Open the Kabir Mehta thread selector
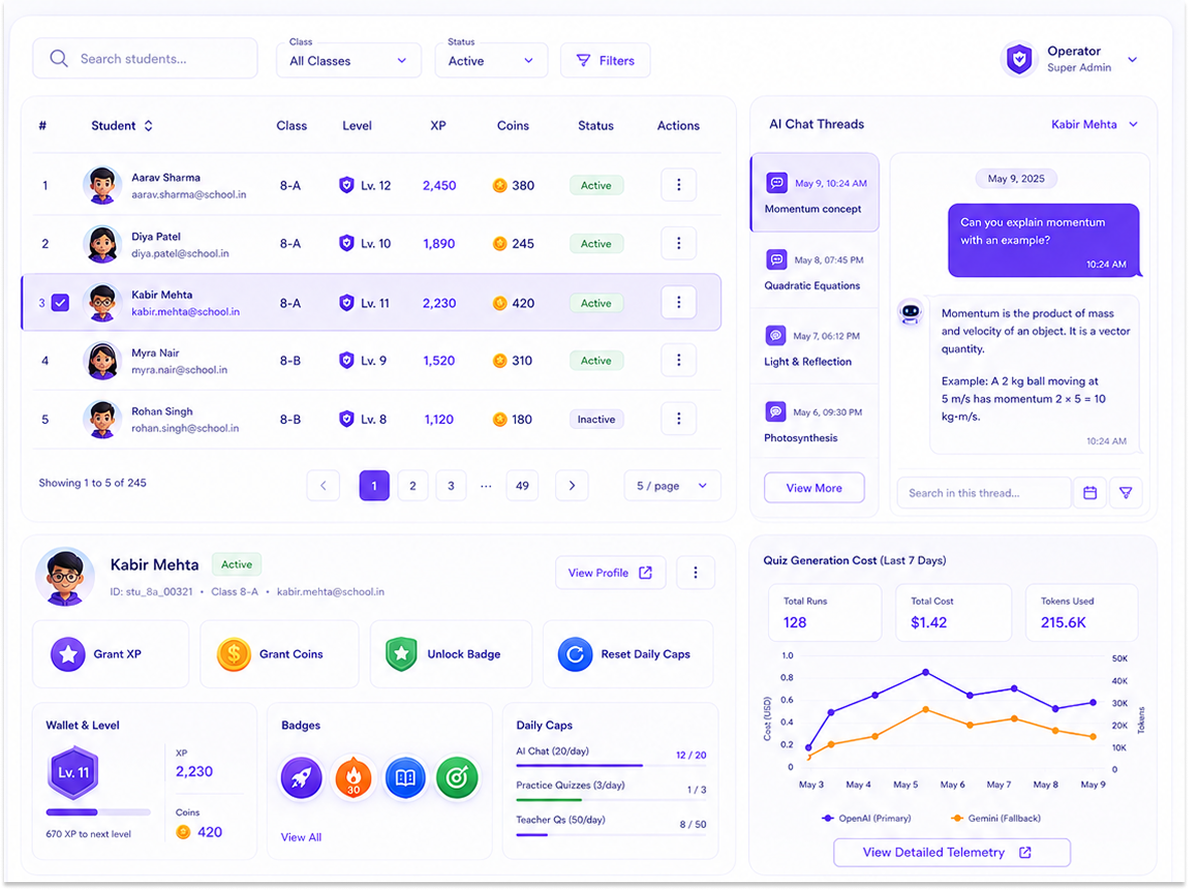 point(1093,124)
